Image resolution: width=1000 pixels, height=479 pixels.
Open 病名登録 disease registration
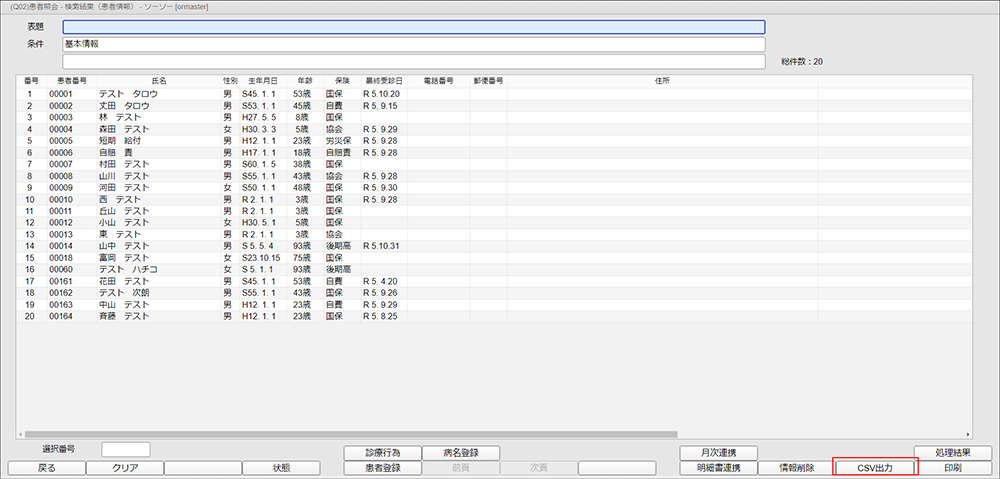(x=461, y=452)
